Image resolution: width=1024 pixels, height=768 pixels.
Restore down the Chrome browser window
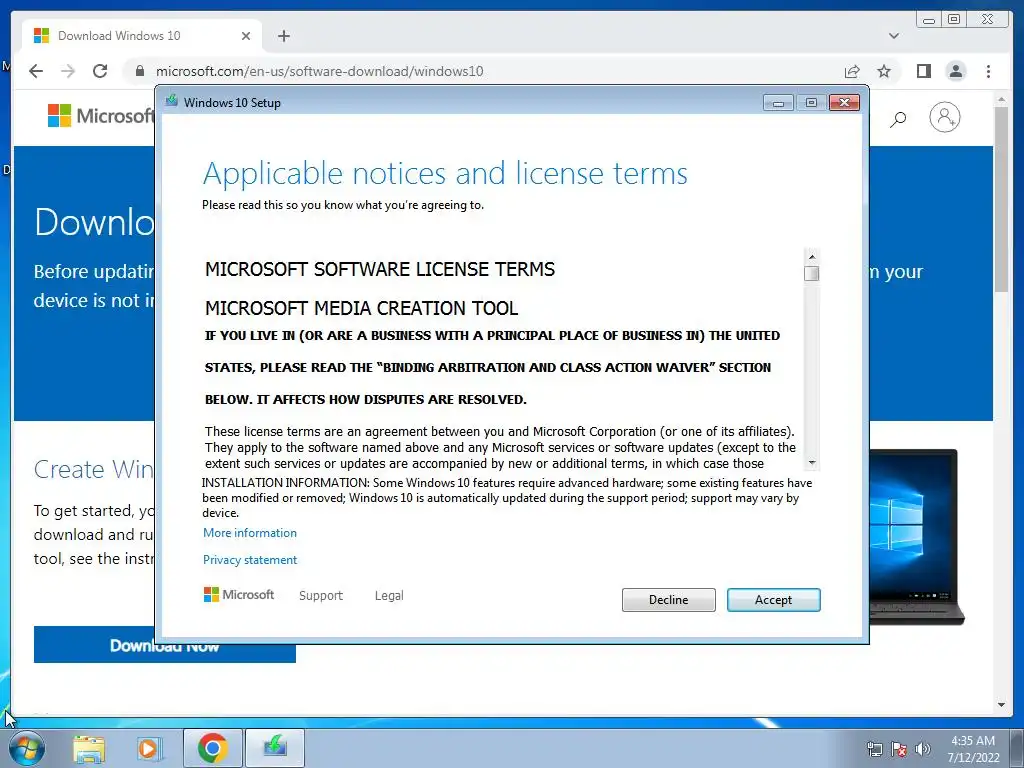[x=954, y=20]
